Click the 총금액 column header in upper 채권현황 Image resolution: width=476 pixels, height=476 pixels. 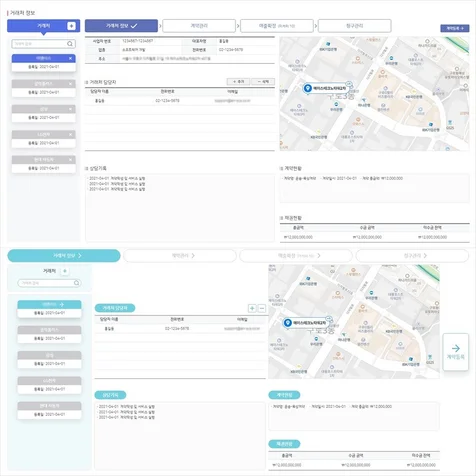tap(298, 228)
